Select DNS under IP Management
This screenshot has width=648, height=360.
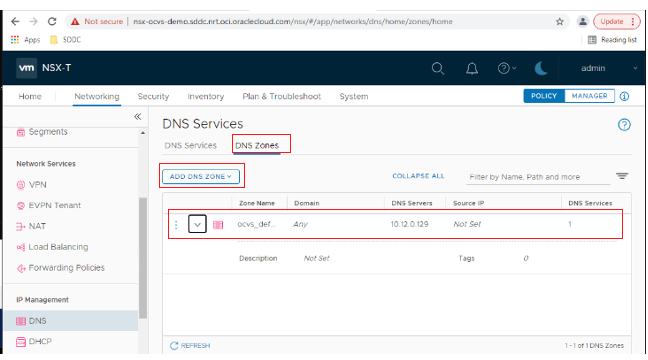(71, 321)
